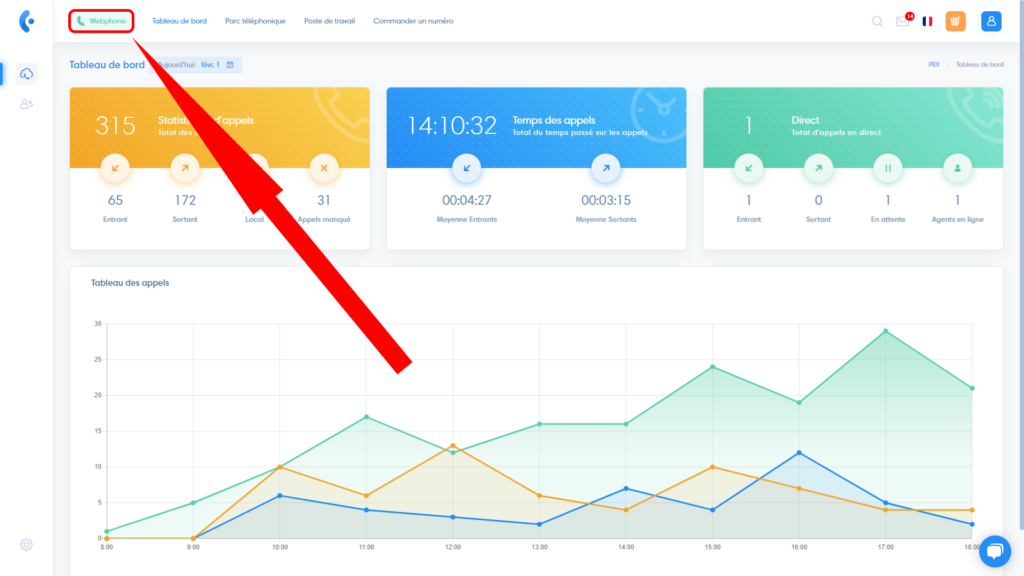Screen dimensions: 1024x576
Task: Open the settings gear in sidebar
Action: coord(27,544)
